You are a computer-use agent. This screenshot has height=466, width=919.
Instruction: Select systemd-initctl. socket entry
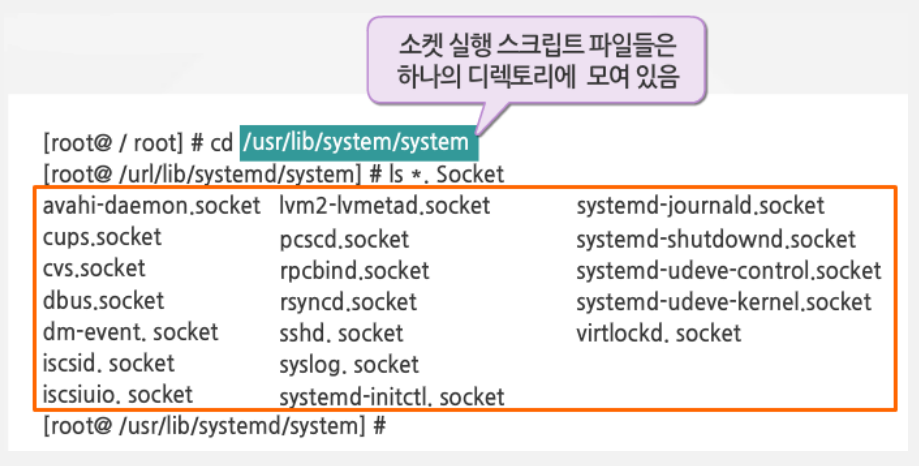coord(392,397)
